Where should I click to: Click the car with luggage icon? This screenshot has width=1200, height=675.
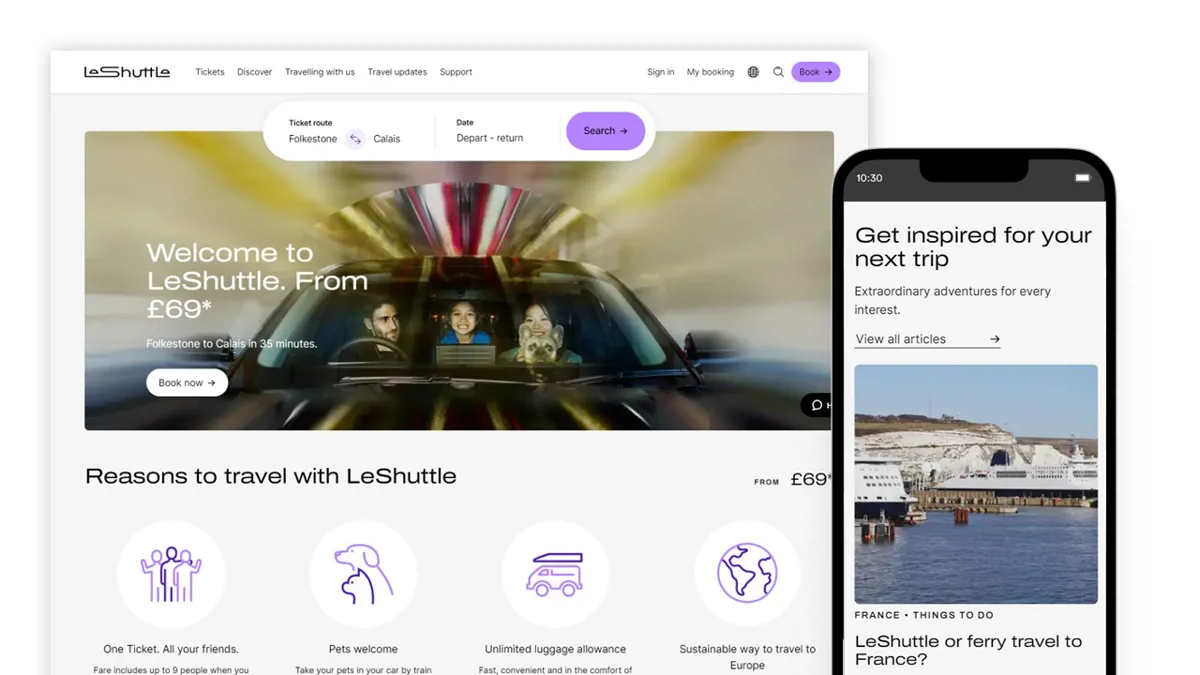(x=555, y=574)
